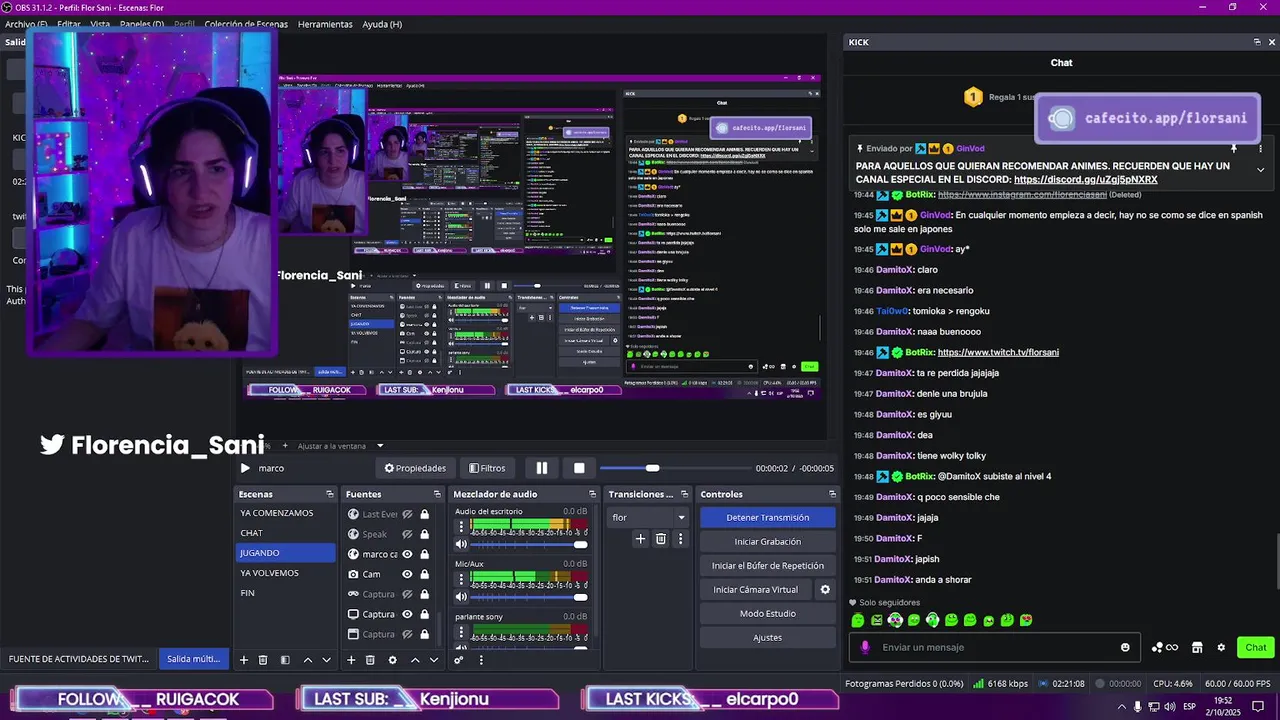Mute the Audio del escritorio channel

(x=461, y=545)
